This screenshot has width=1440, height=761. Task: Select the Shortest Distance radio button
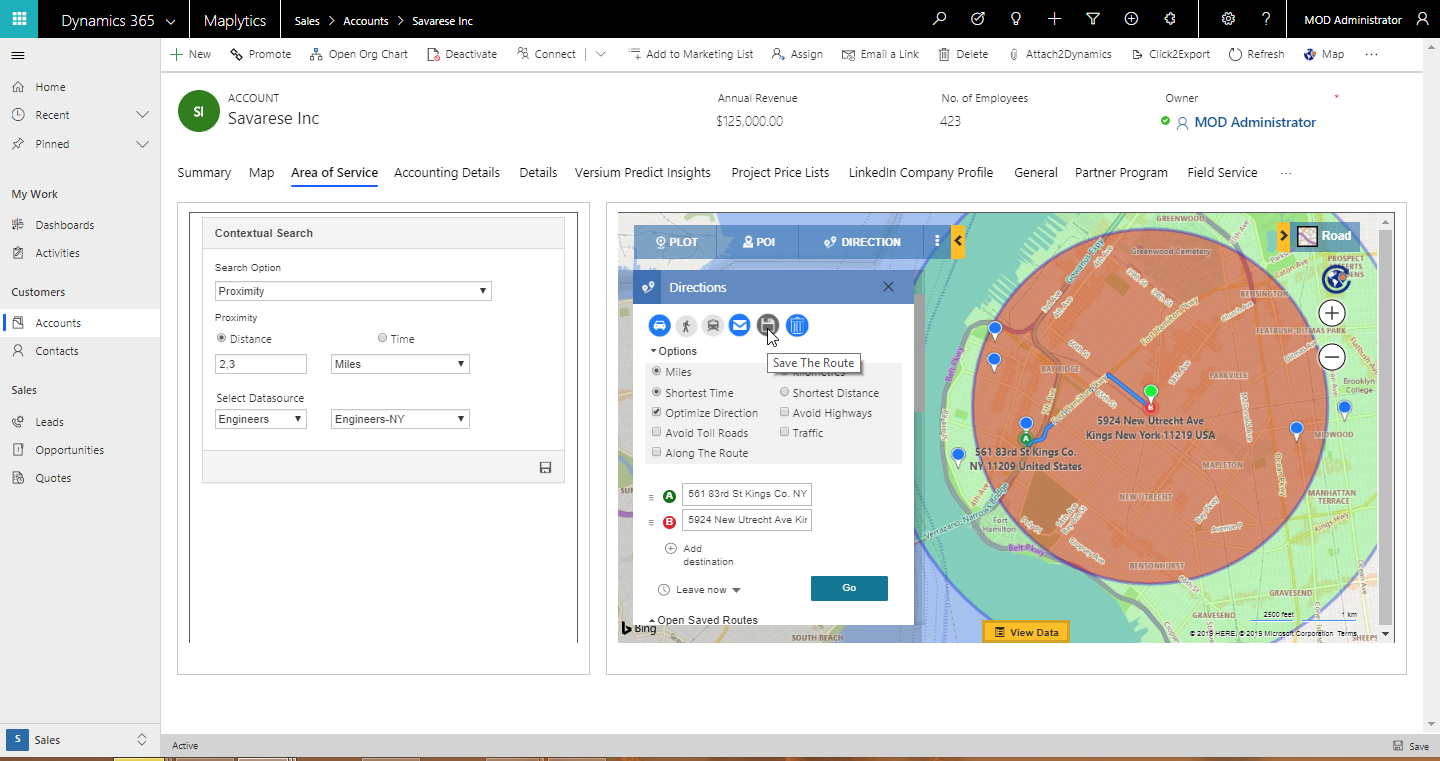pyautogui.click(x=784, y=392)
